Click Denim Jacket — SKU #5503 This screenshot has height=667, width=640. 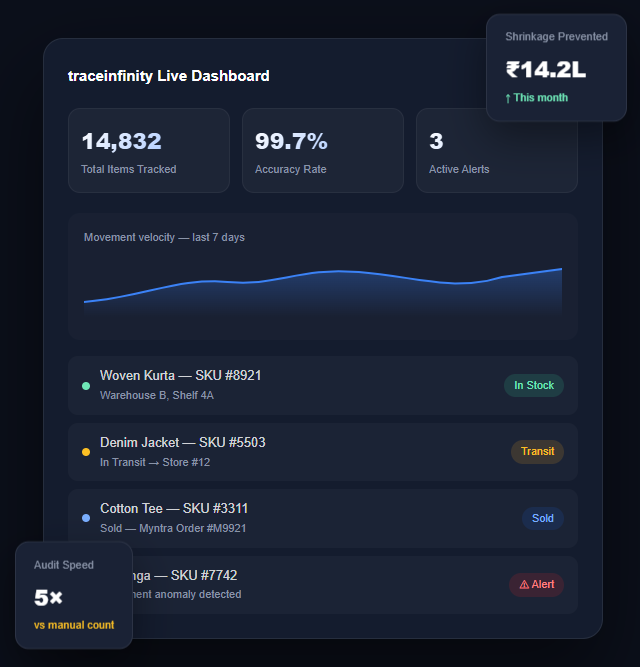tap(183, 442)
